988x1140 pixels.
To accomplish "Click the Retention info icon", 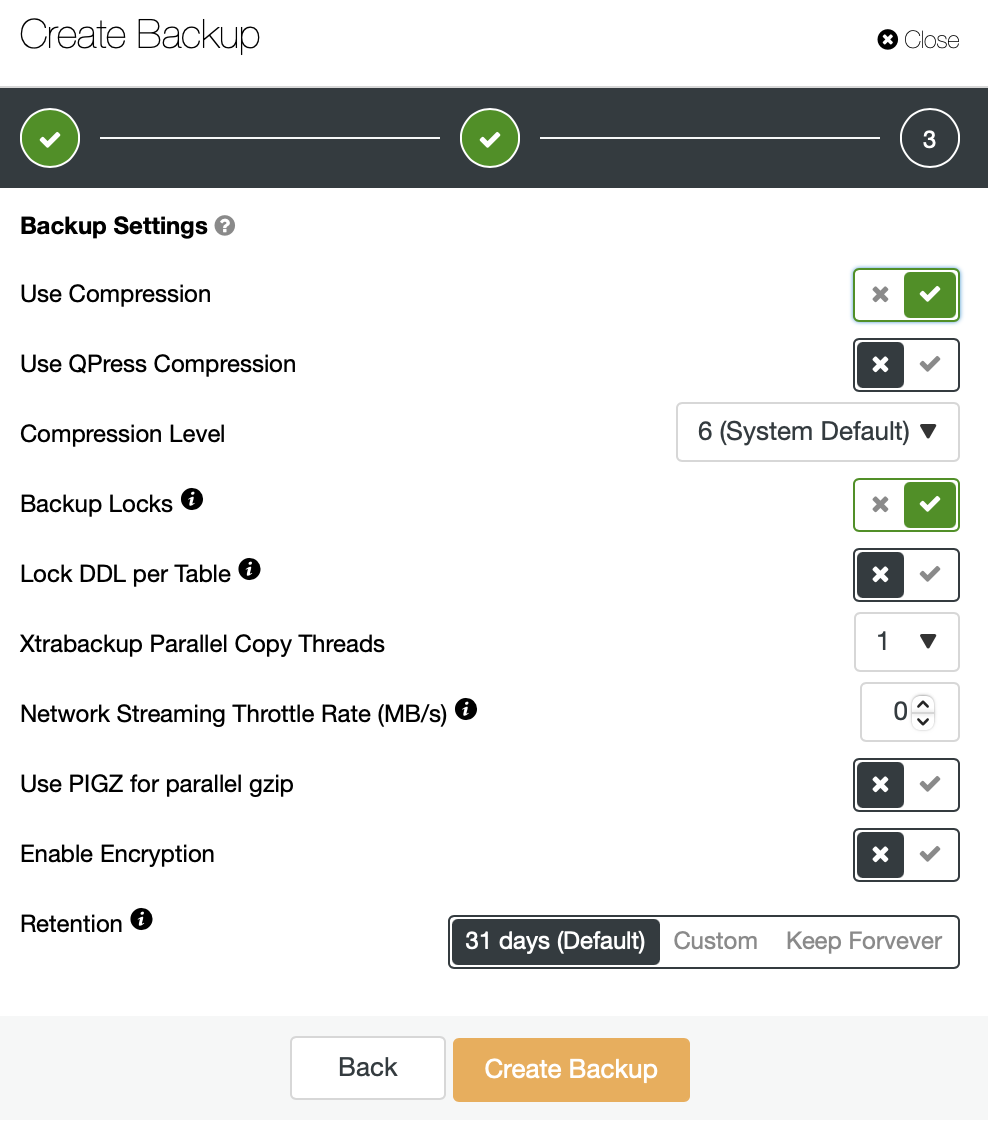I will 142,919.
